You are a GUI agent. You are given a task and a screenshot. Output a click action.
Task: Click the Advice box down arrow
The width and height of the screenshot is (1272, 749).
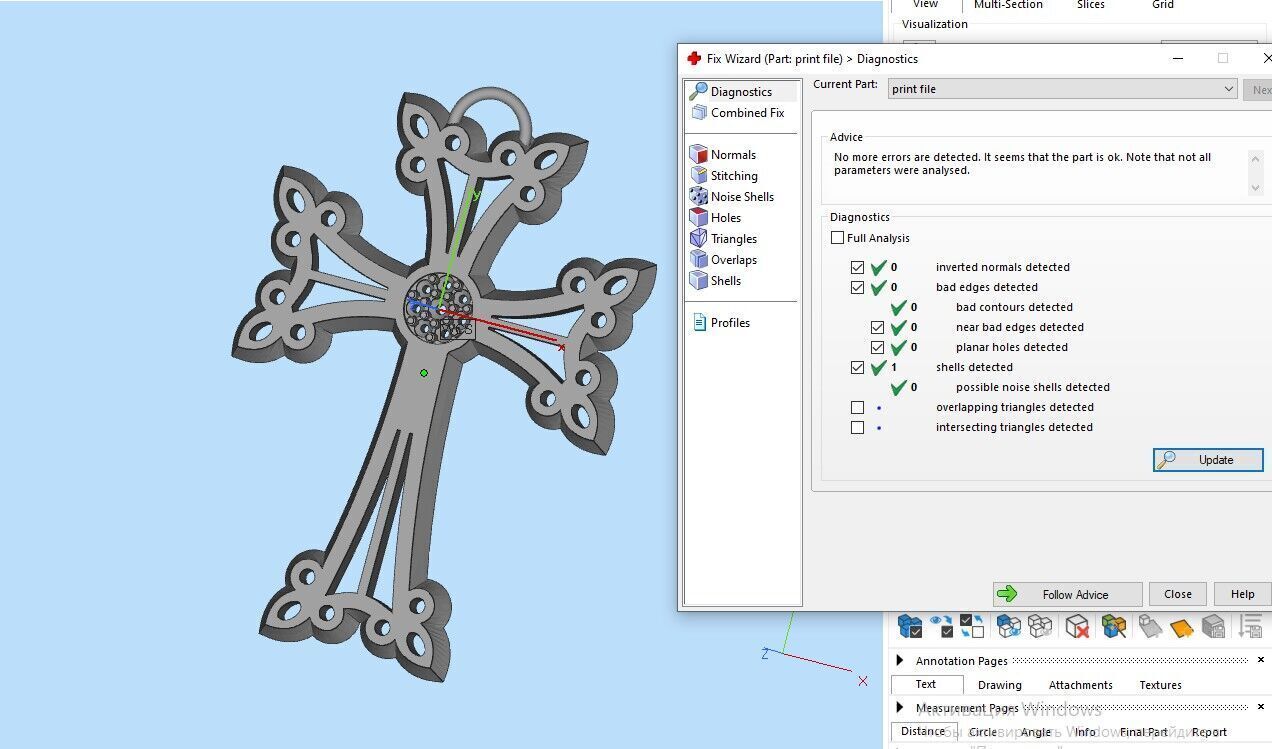click(x=1256, y=187)
